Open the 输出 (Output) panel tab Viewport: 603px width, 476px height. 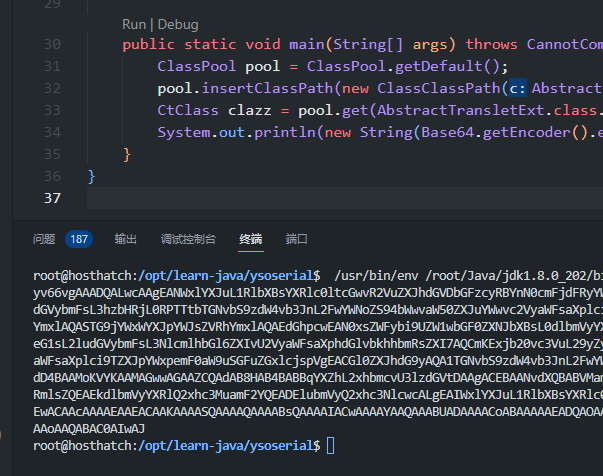click(x=126, y=239)
